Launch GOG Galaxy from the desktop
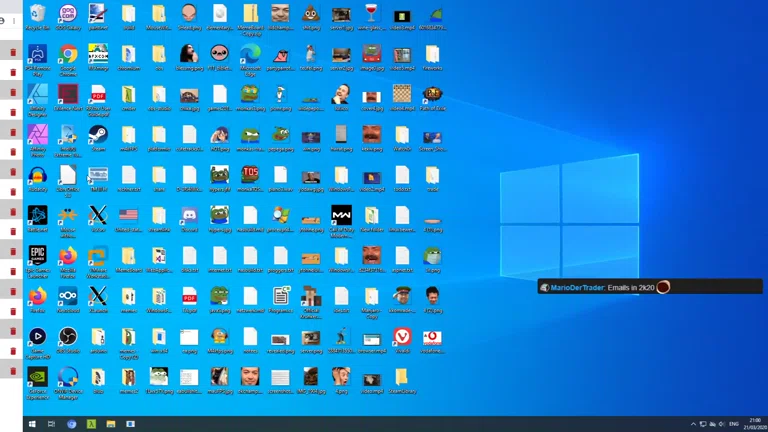Image resolution: width=768 pixels, height=432 pixels. [68, 14]
